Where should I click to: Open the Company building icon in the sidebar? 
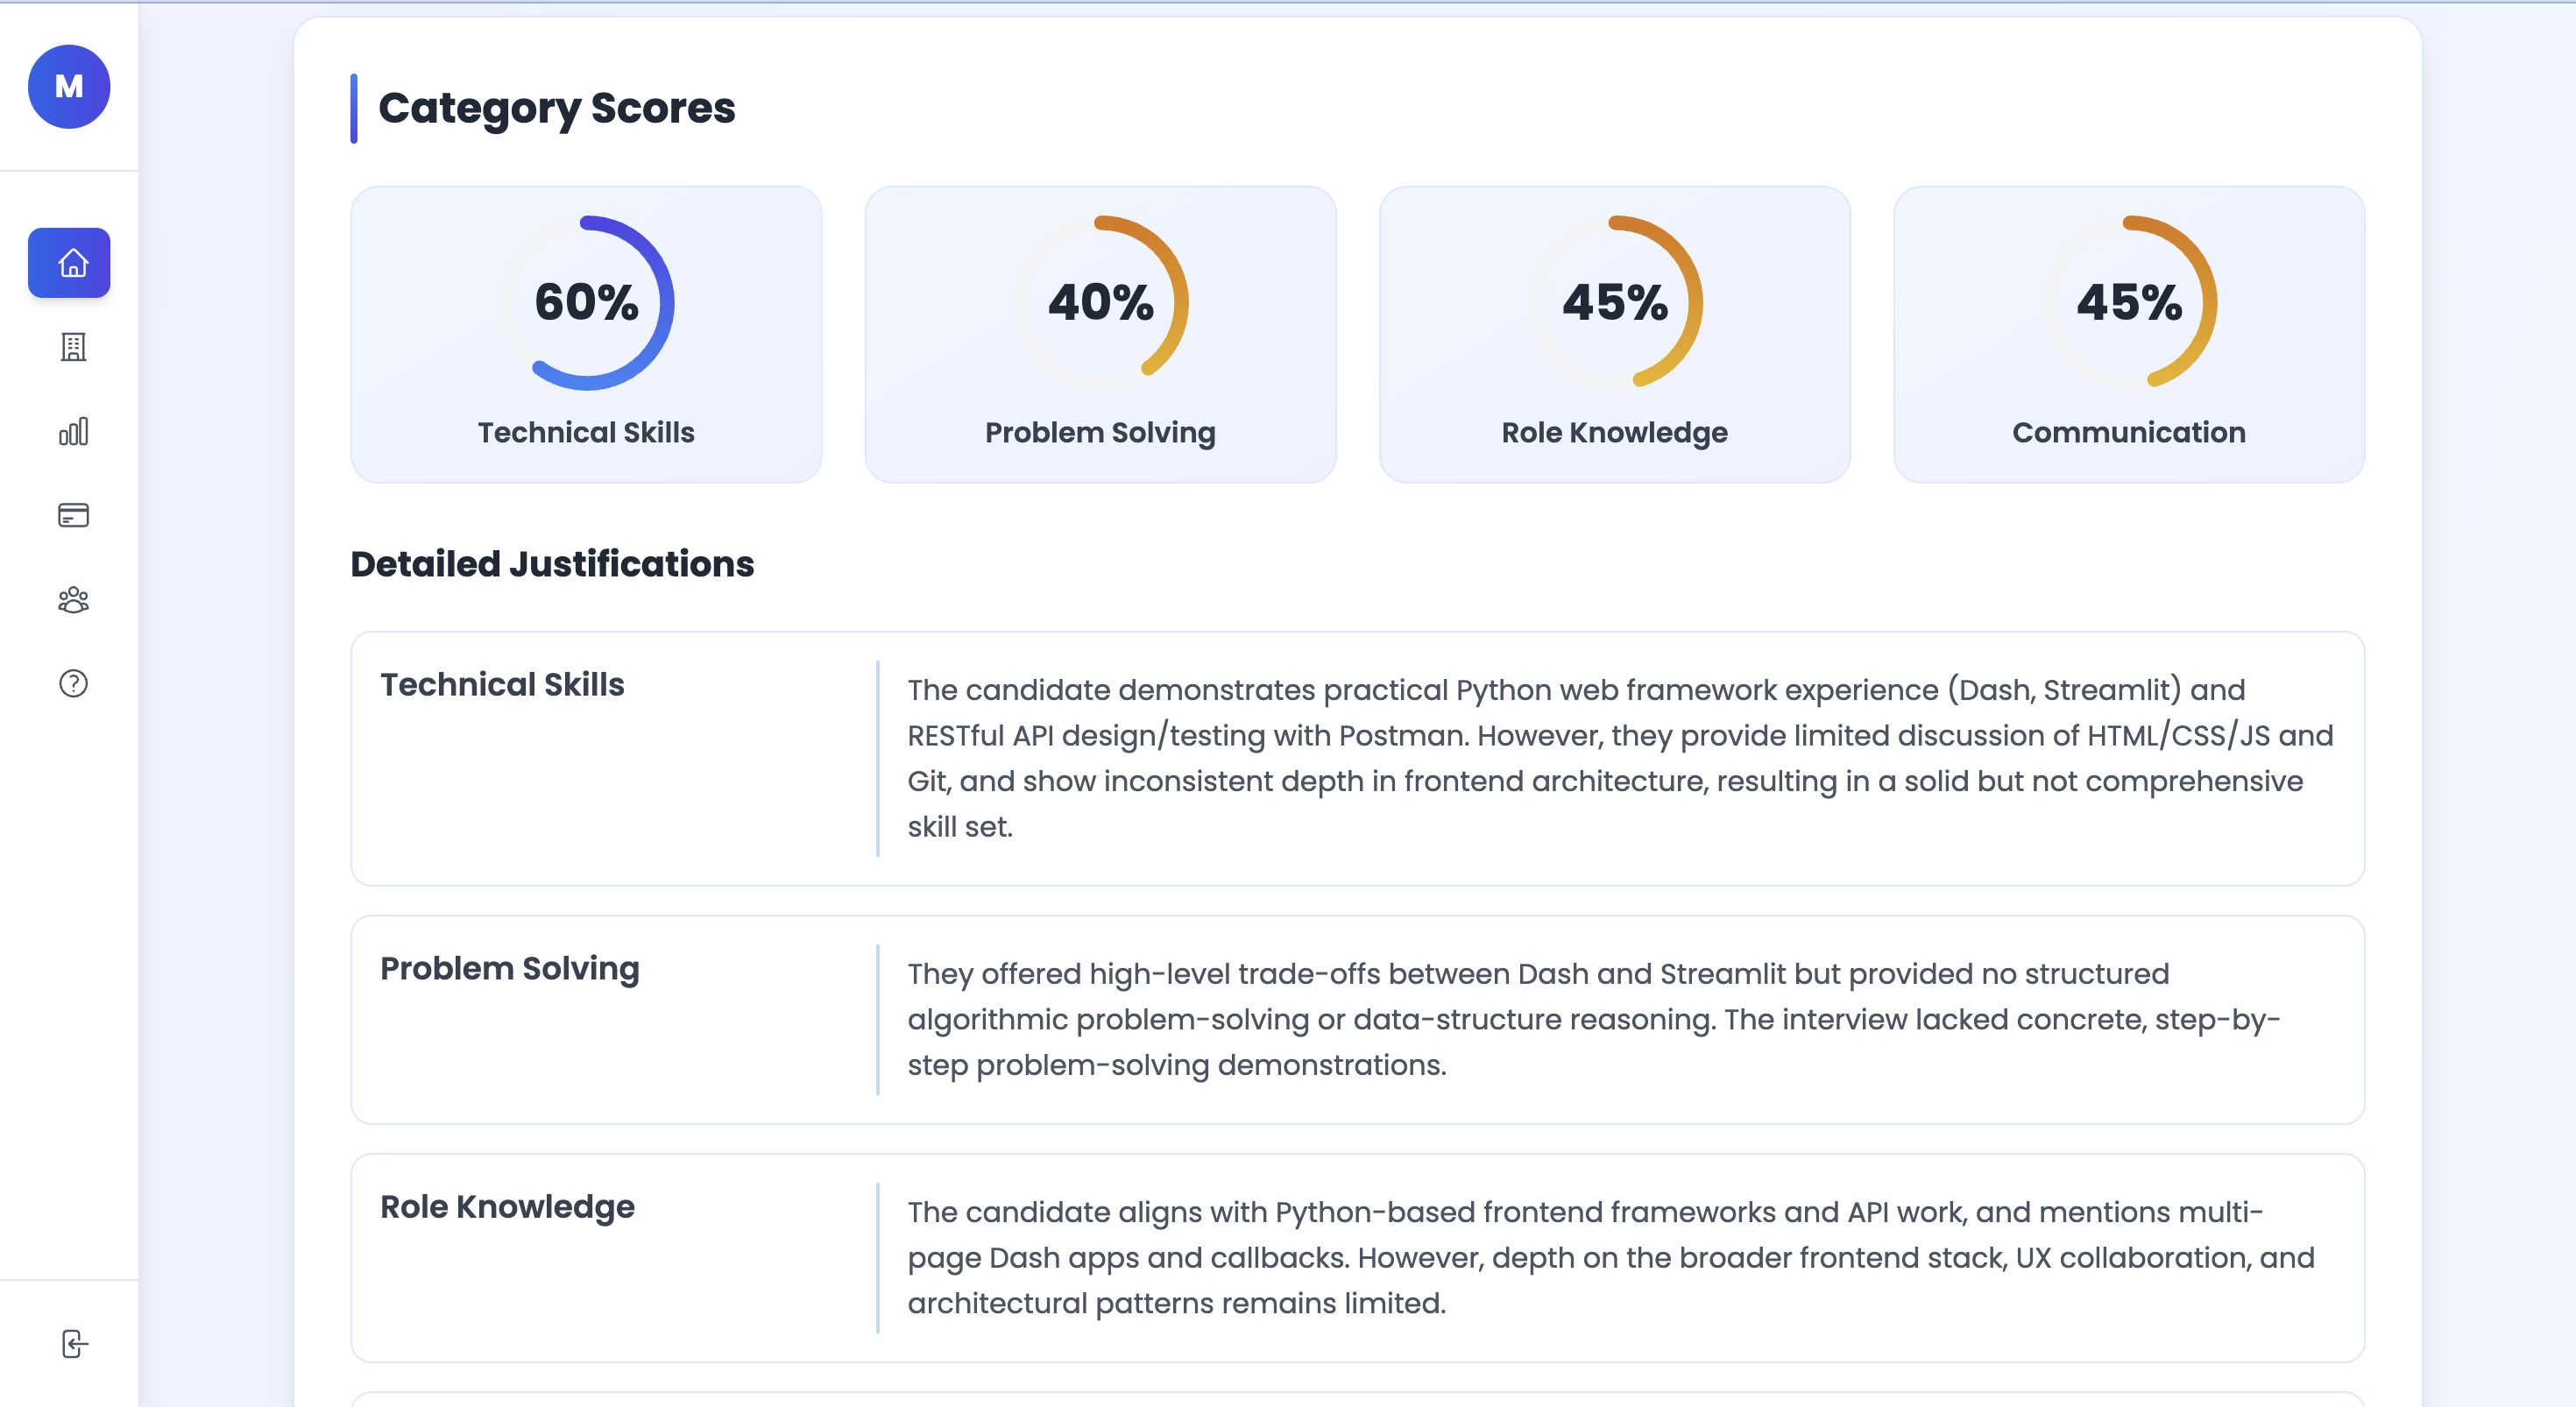[x=72, y=347]
